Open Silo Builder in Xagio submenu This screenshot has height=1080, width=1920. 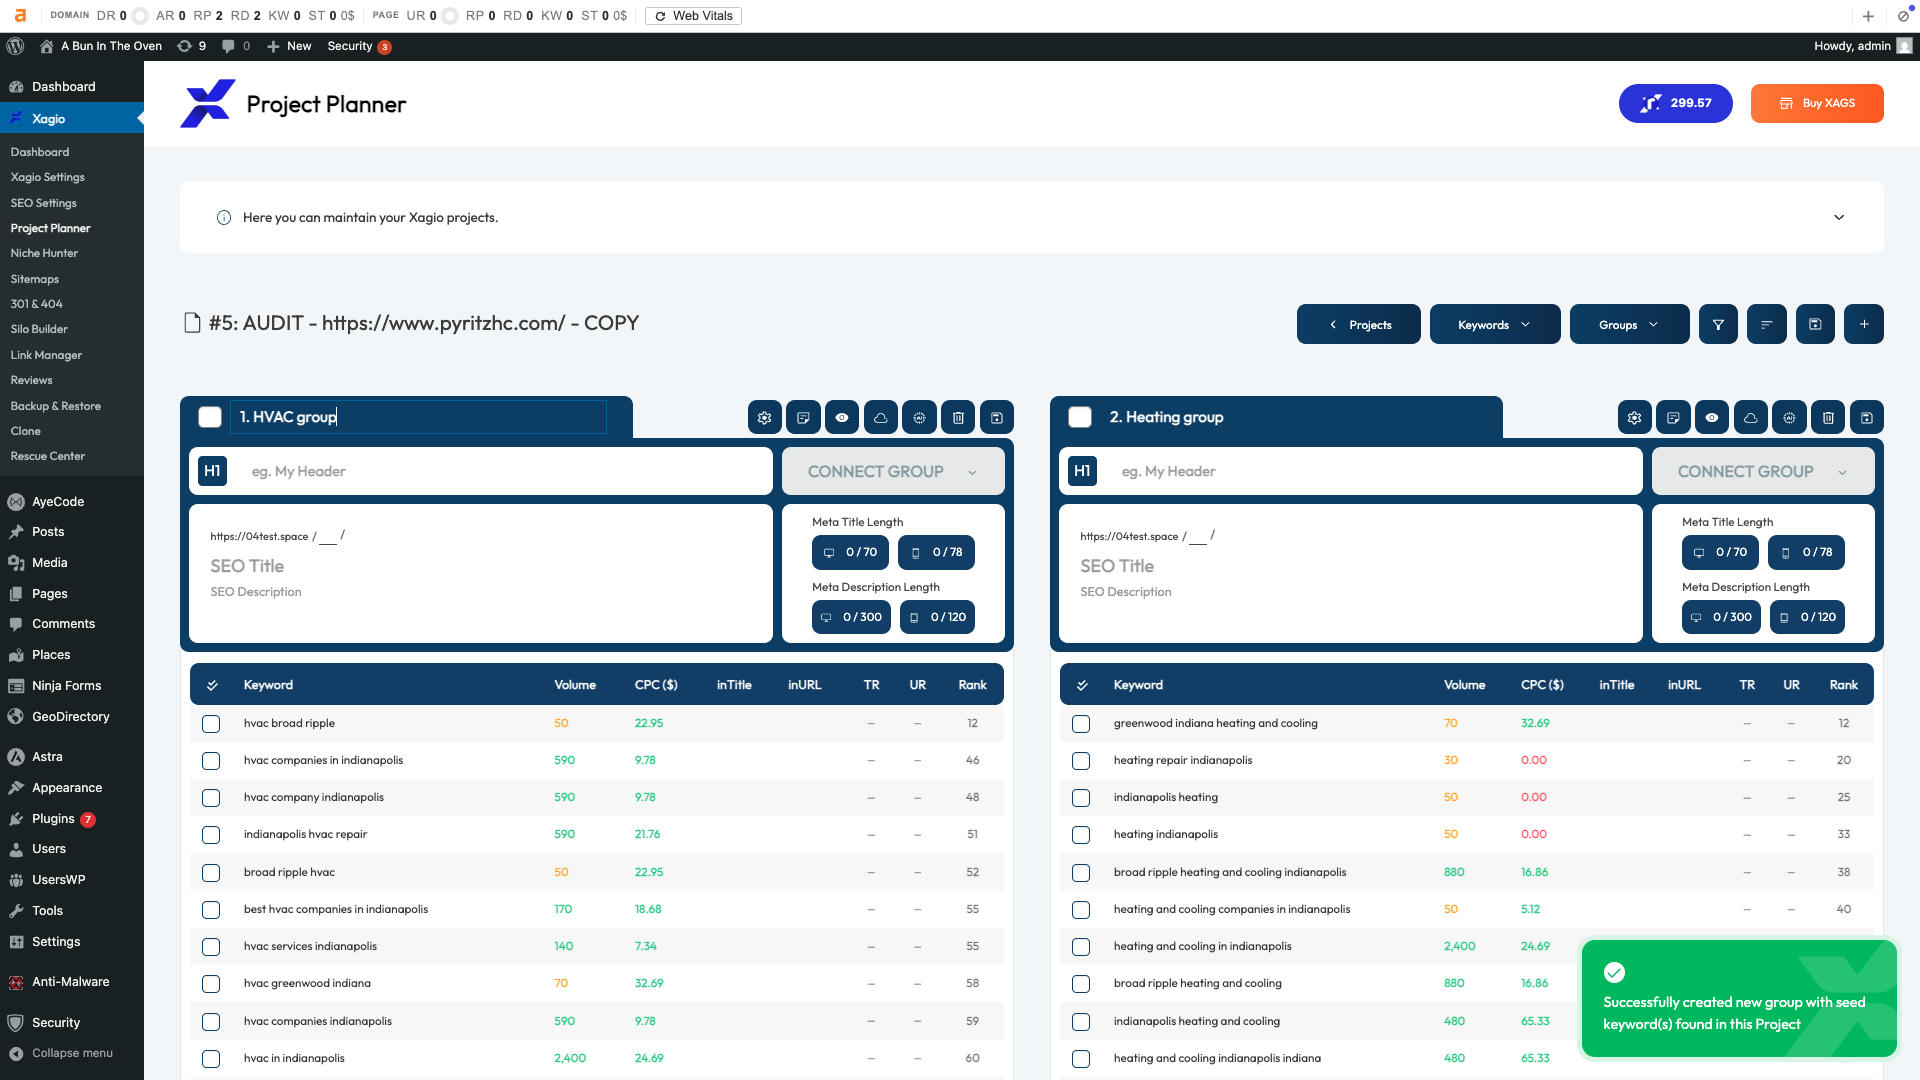pos(39,329)
